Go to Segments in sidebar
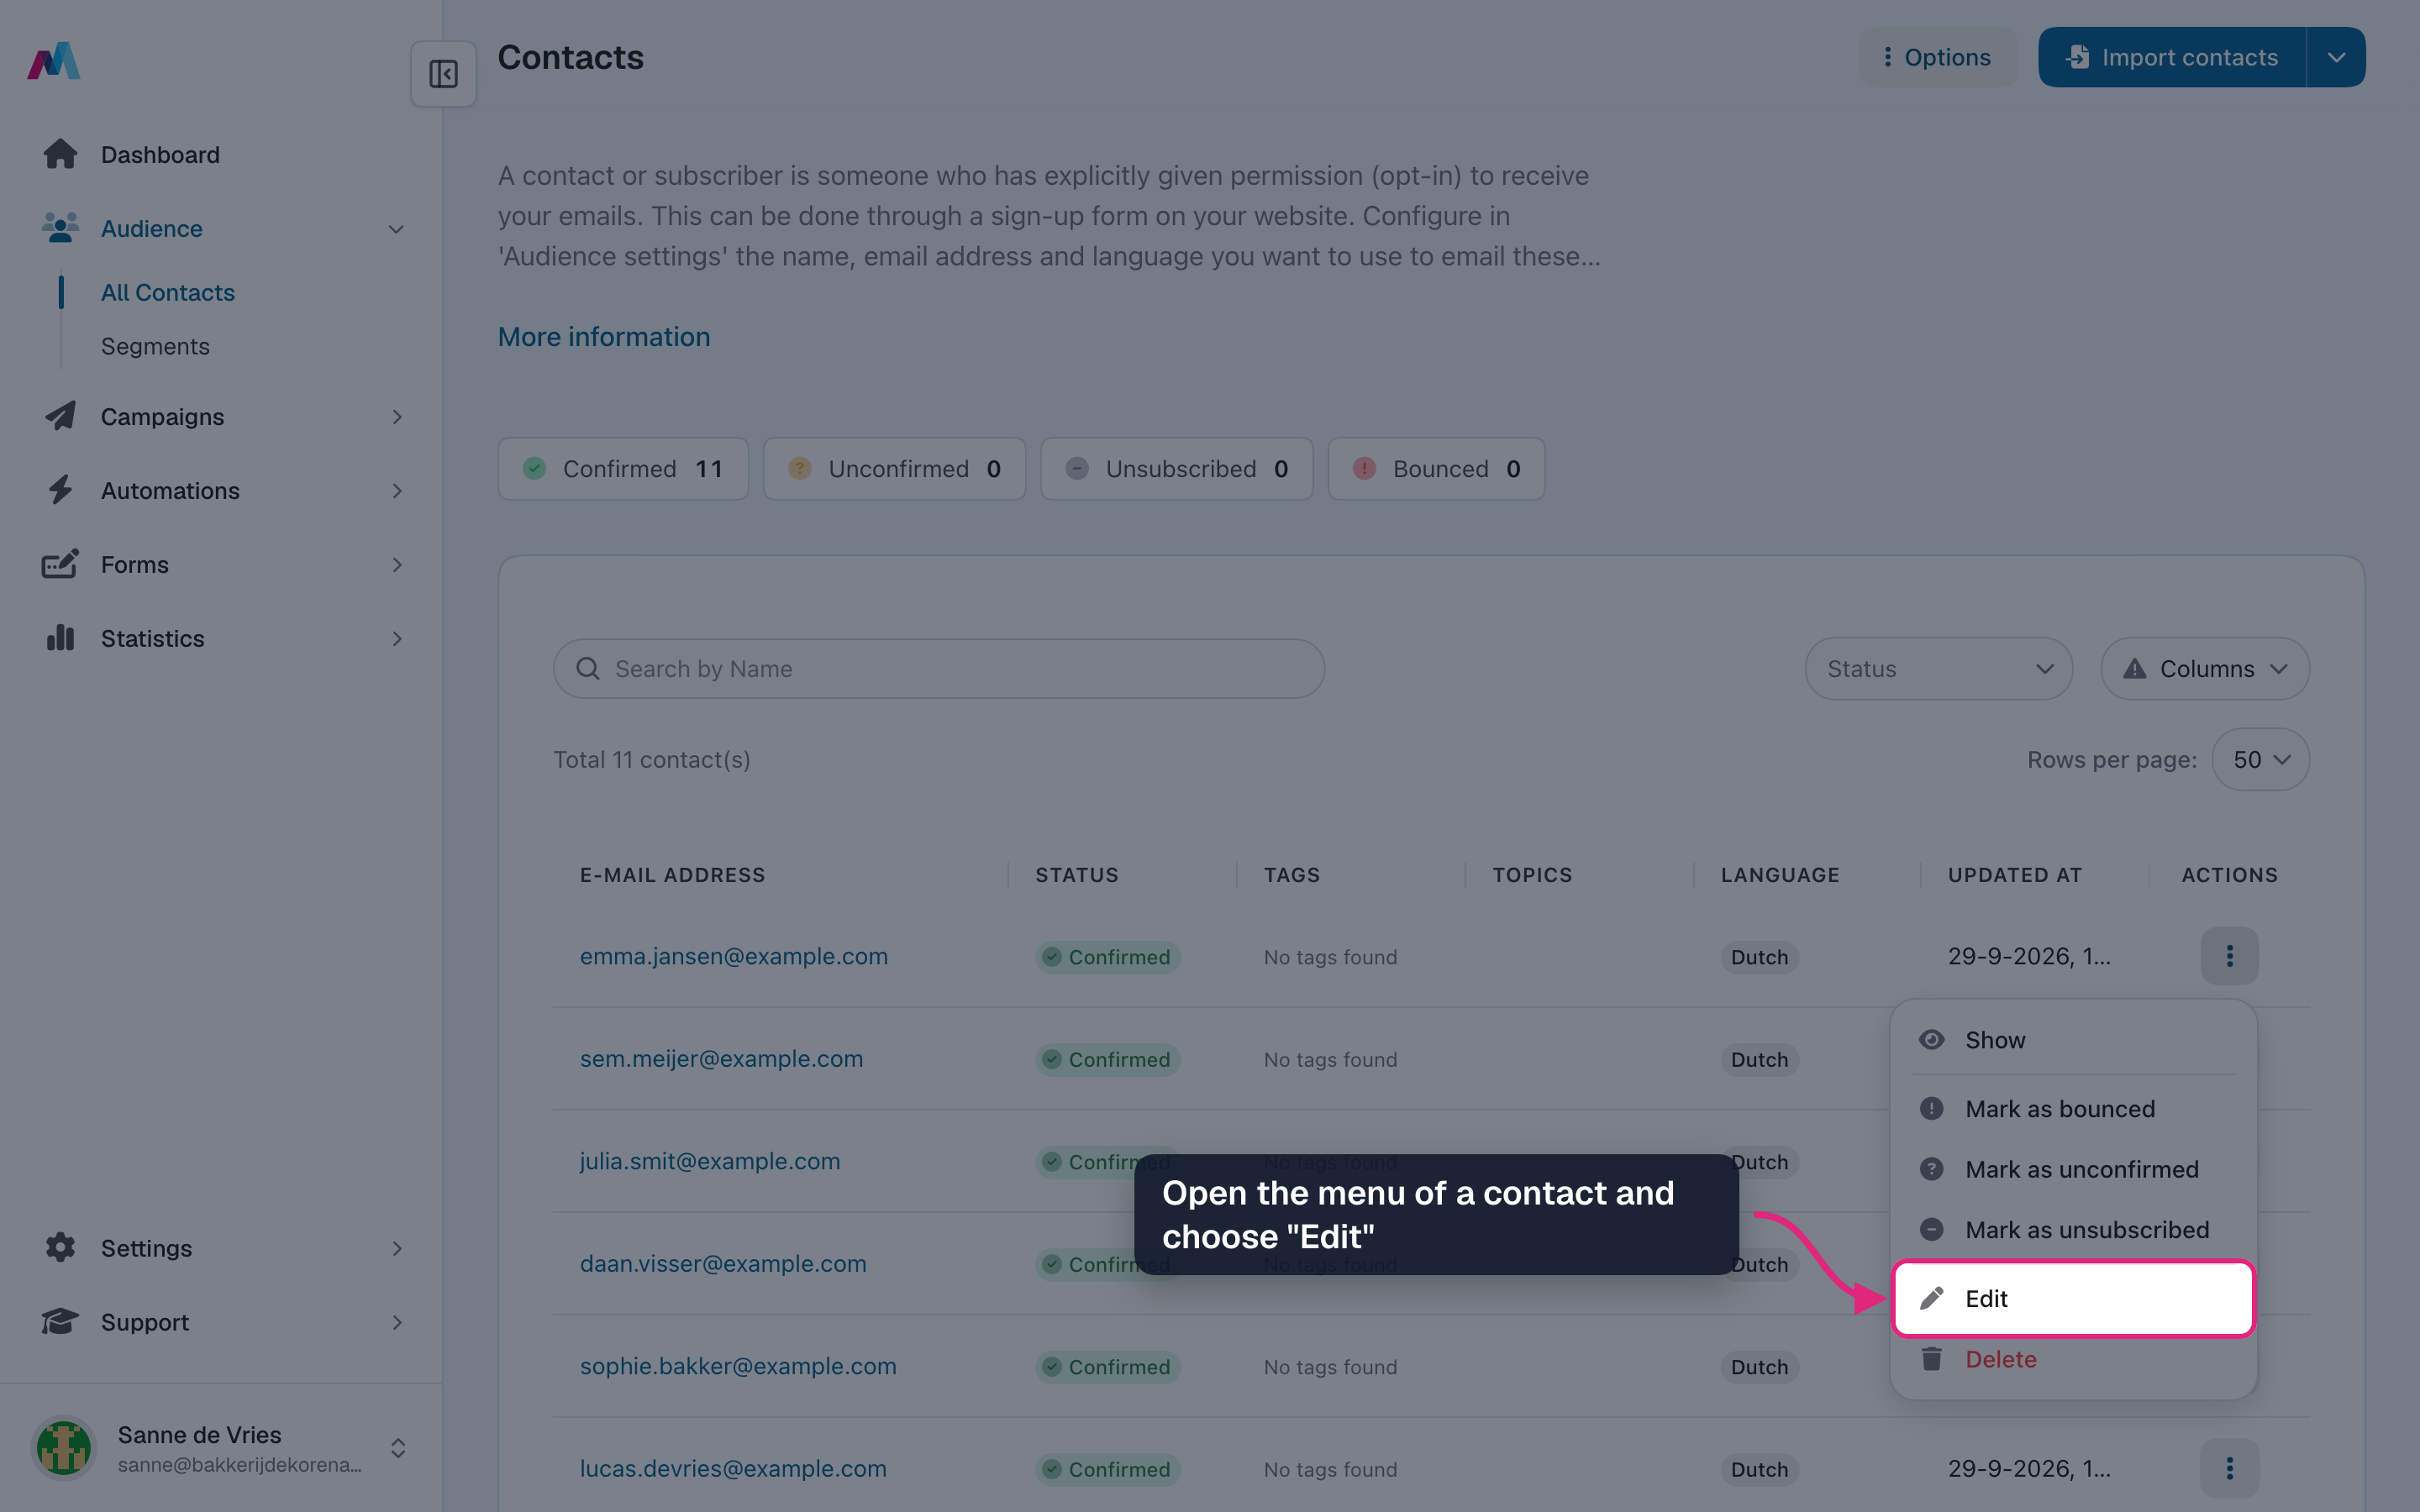The height and width of the screenshot is (1512, 2420). tap(155, 346)
